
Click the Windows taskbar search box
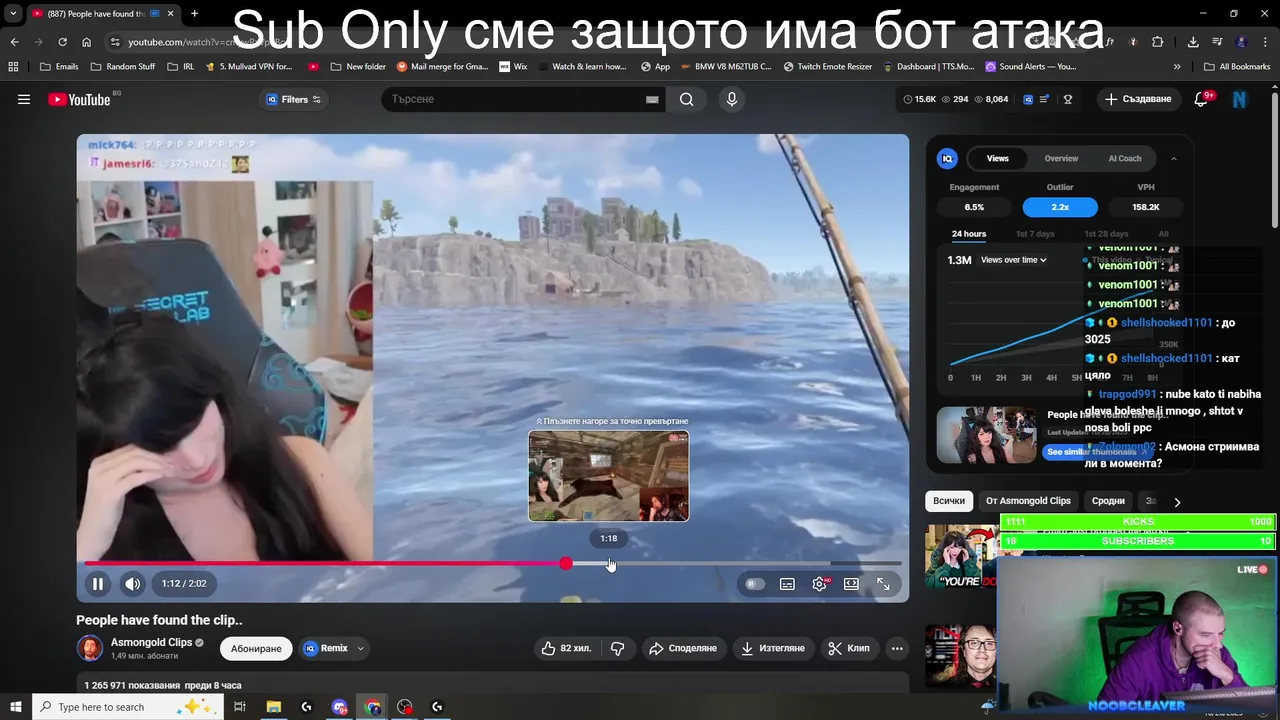coord(126,707)
